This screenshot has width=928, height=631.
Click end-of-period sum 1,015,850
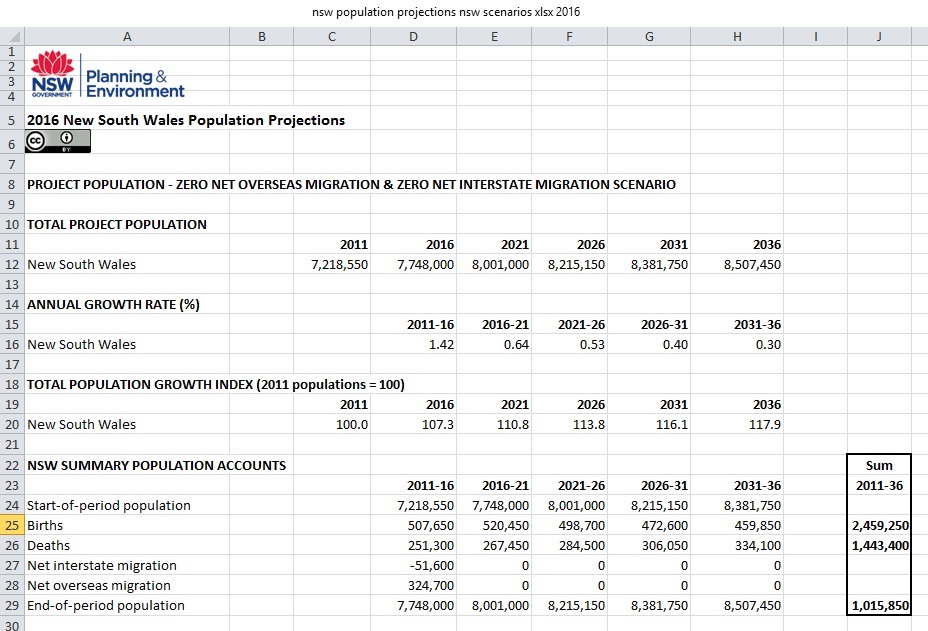click(x=880, y=606)
